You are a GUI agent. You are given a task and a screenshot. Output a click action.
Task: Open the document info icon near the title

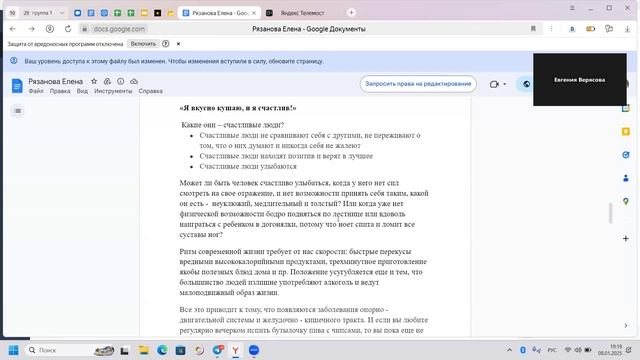pyautogui.click(x=120, y=81)
